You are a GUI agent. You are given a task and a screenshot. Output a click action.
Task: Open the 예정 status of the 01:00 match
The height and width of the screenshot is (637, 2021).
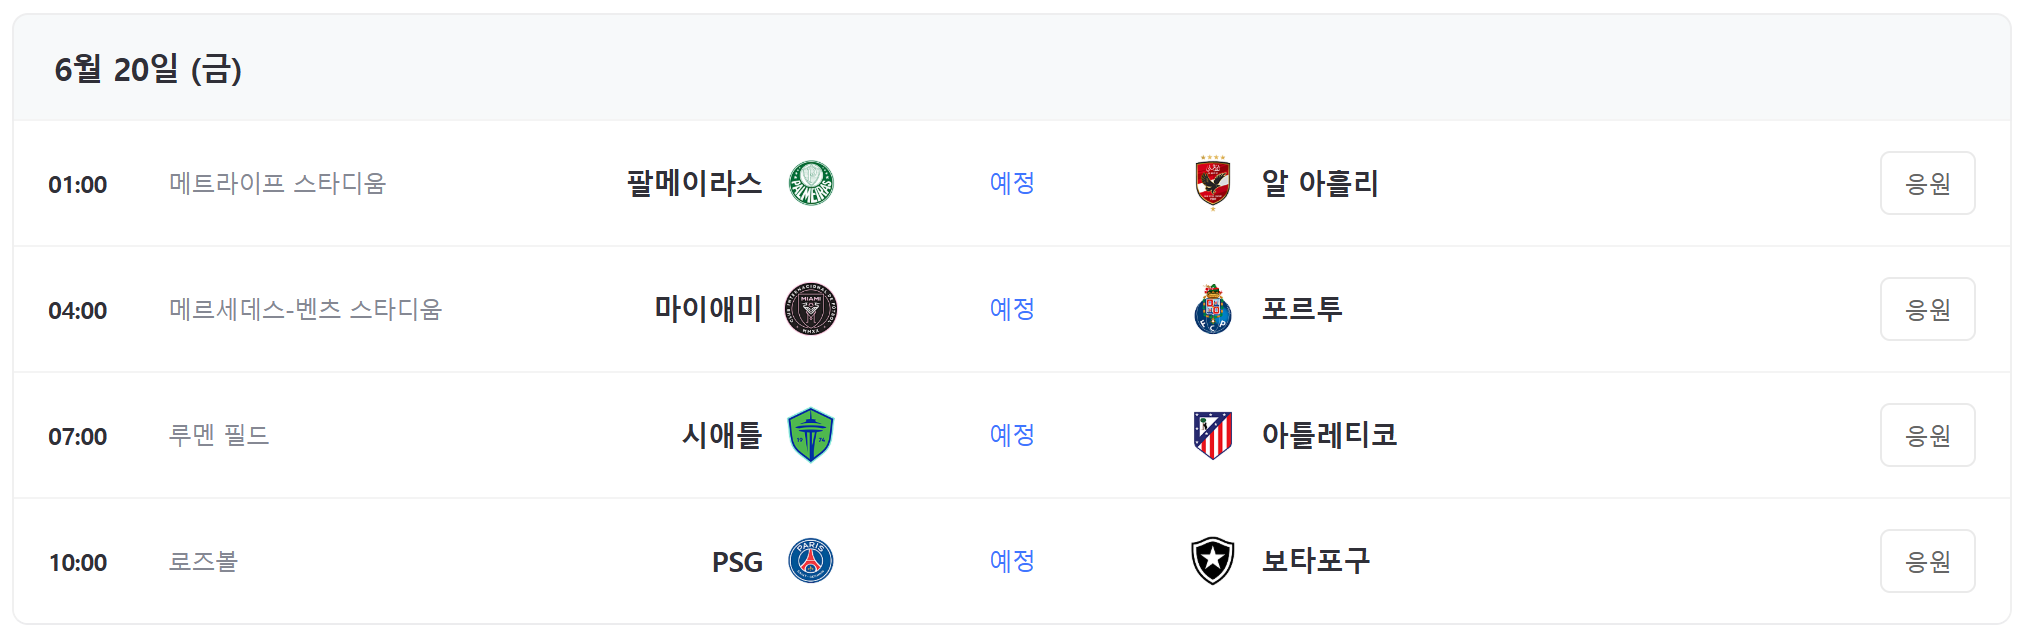click(1012, 184)
